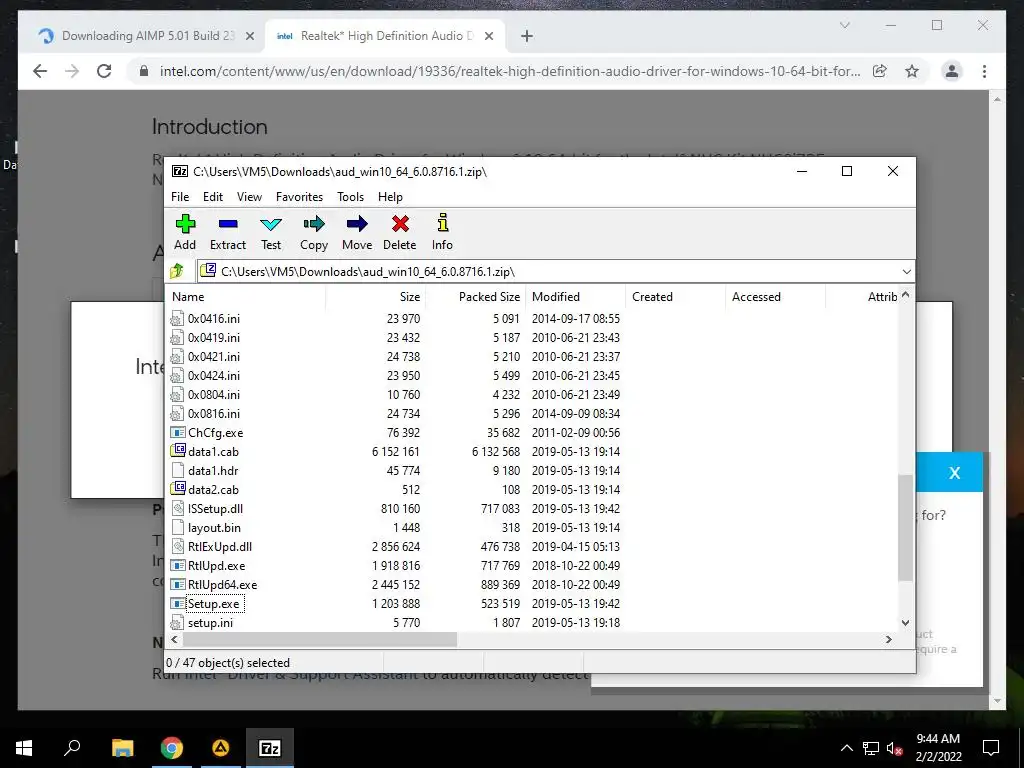
Task: Select the layout.bin file
Action: click(x=214, y=527)
